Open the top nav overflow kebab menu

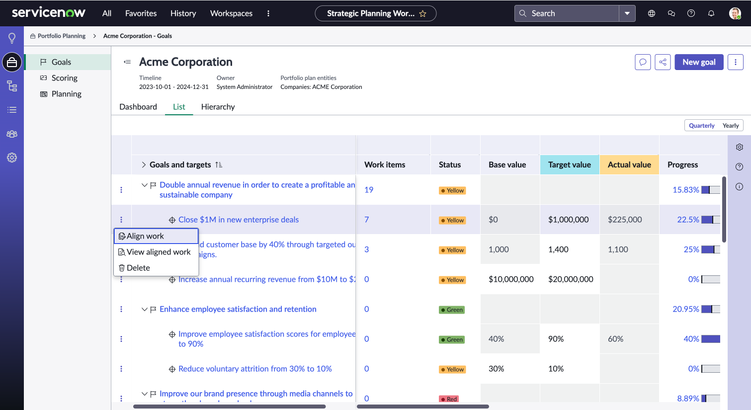268,13
